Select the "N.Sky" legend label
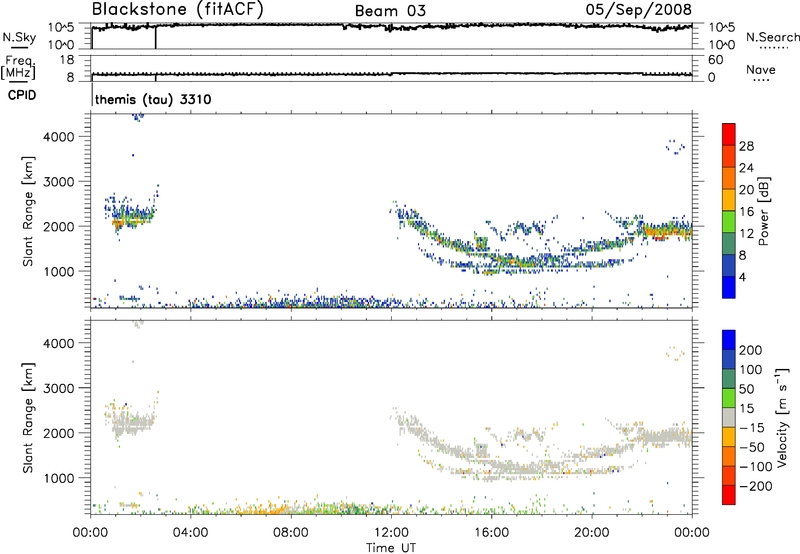The width and height of the screenshot is (800, 554). [19, 37]
